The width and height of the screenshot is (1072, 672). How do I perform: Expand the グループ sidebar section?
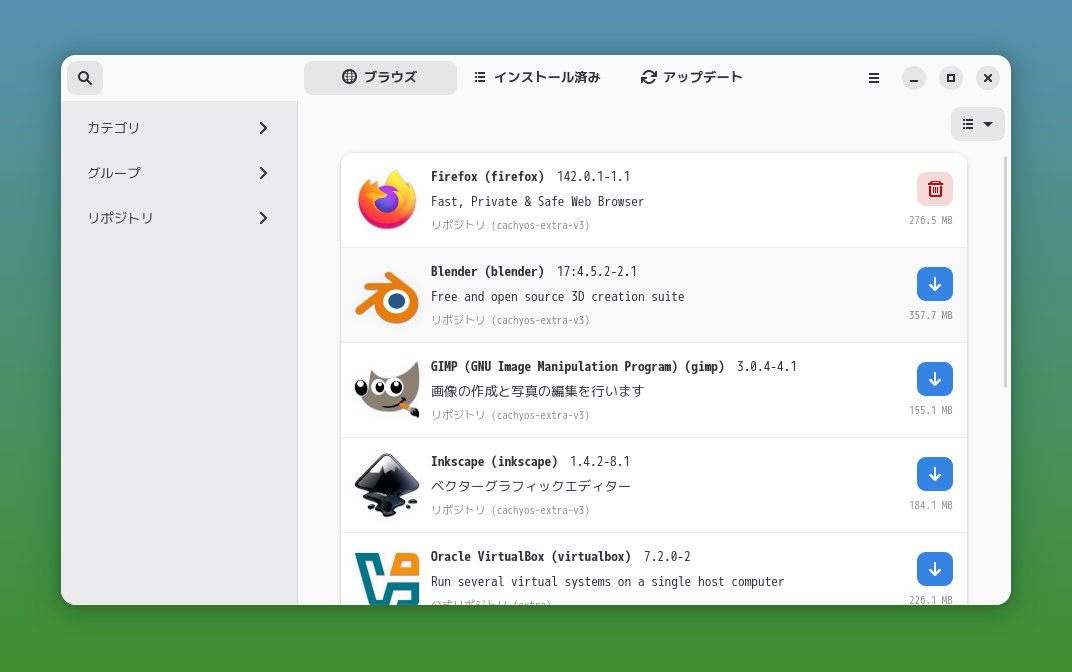pos(178,173)
